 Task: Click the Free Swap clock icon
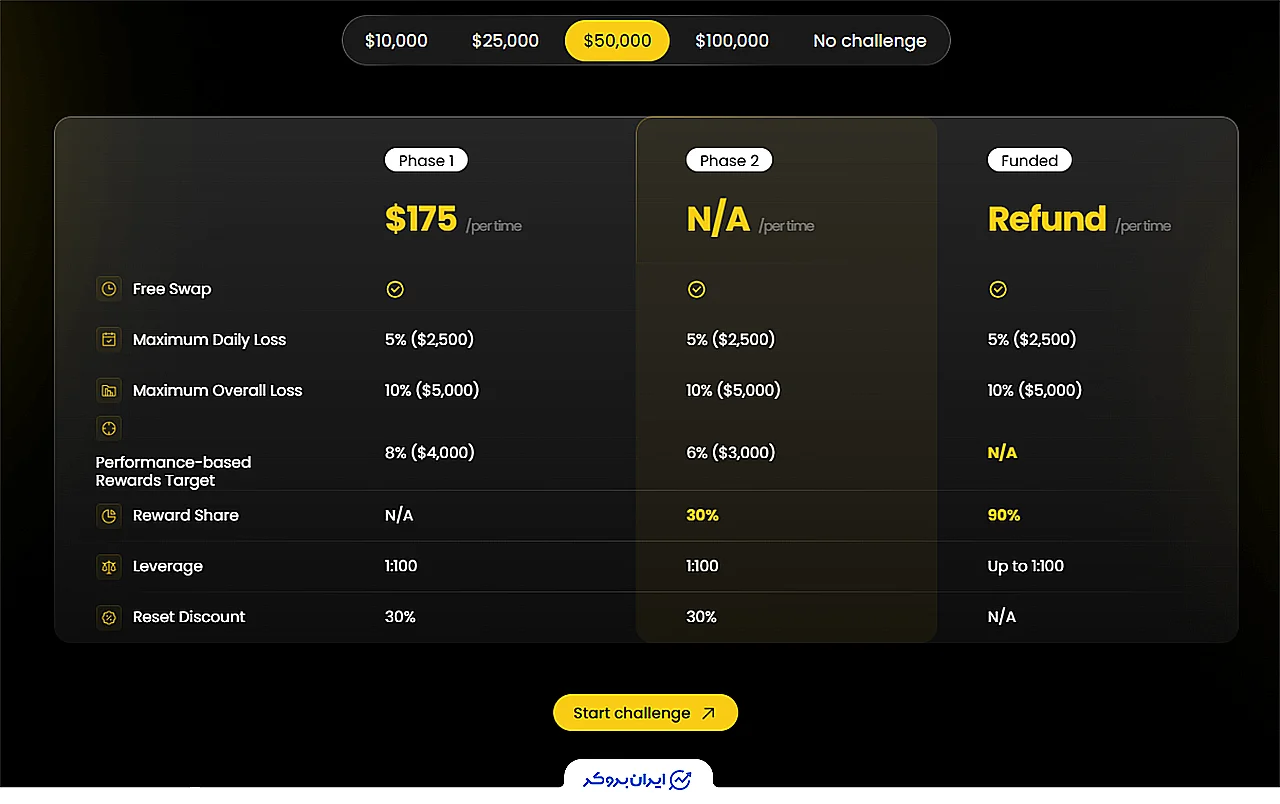point(108,289)
